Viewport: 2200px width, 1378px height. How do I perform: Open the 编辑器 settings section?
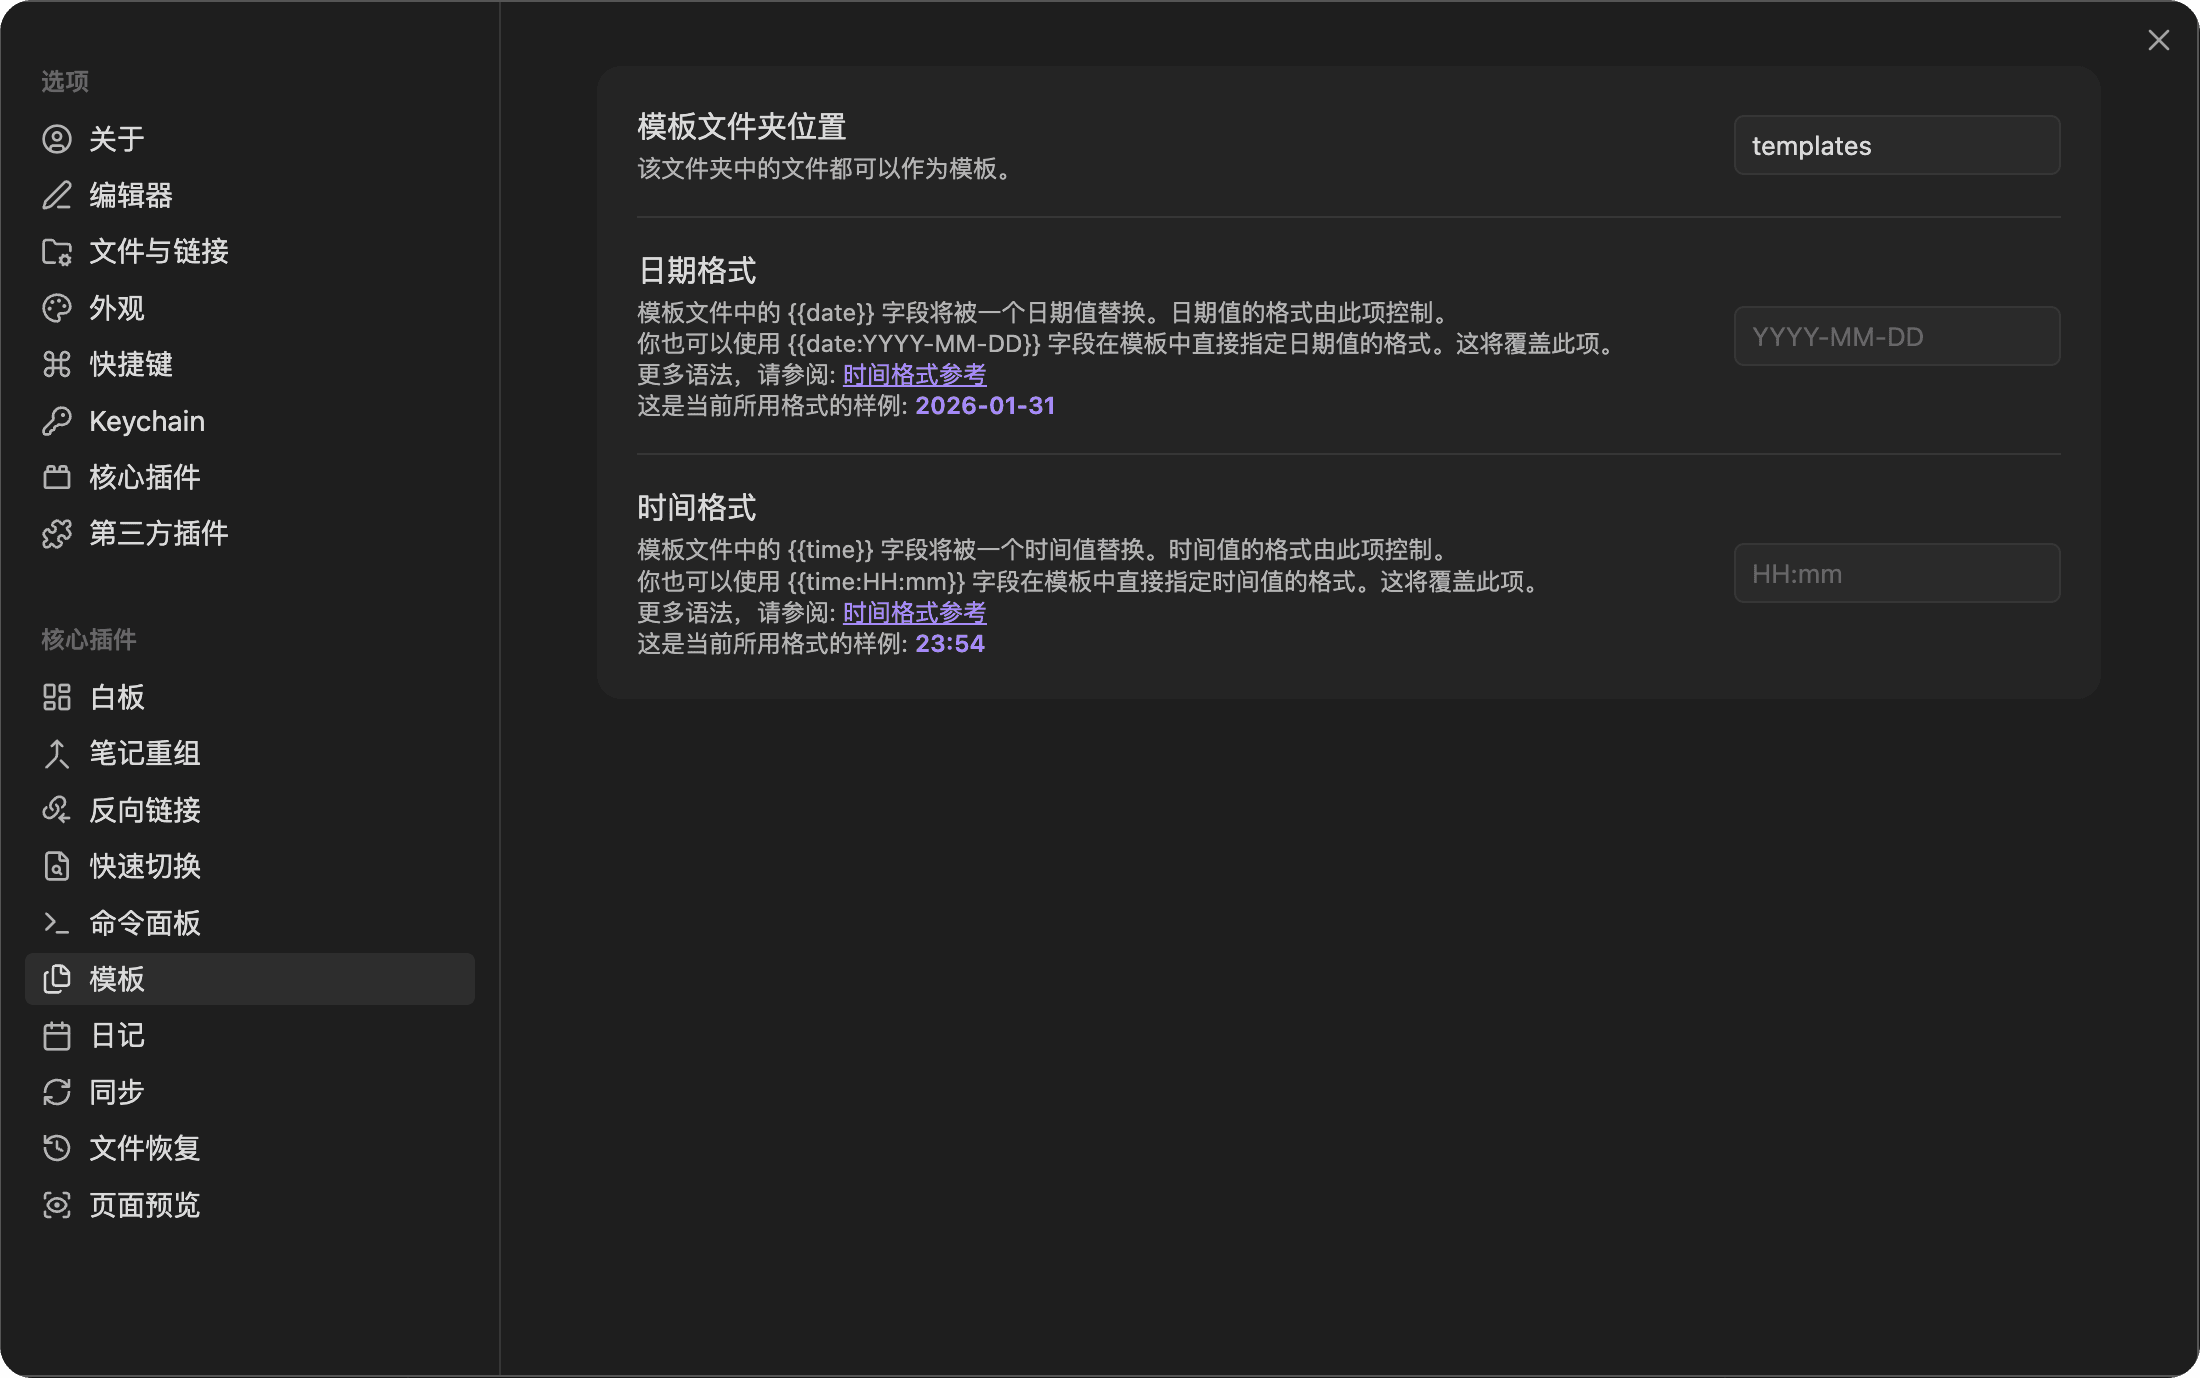[x=130, y=195]
